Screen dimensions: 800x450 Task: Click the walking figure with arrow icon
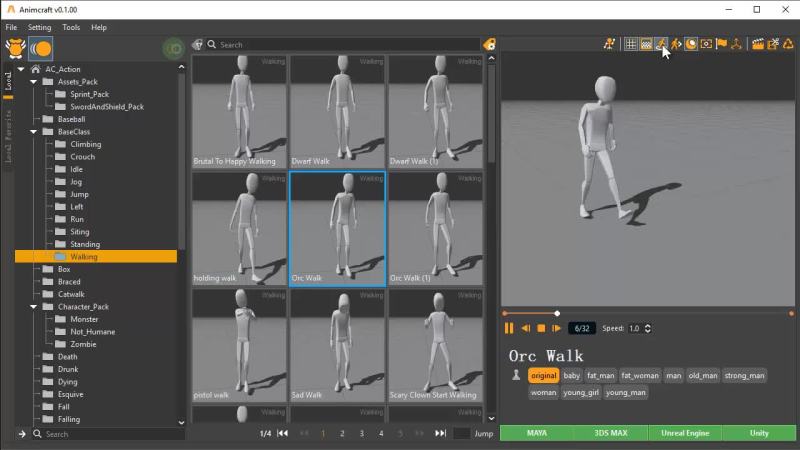click(676, 44)
